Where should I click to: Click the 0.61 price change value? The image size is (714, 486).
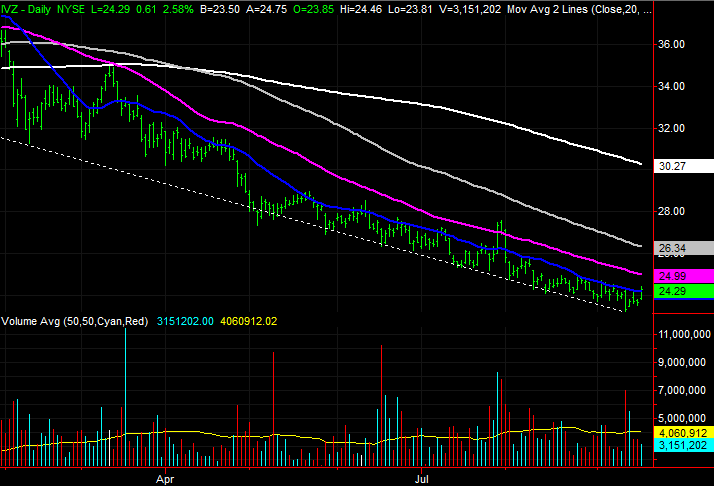[x=146, y=9]
